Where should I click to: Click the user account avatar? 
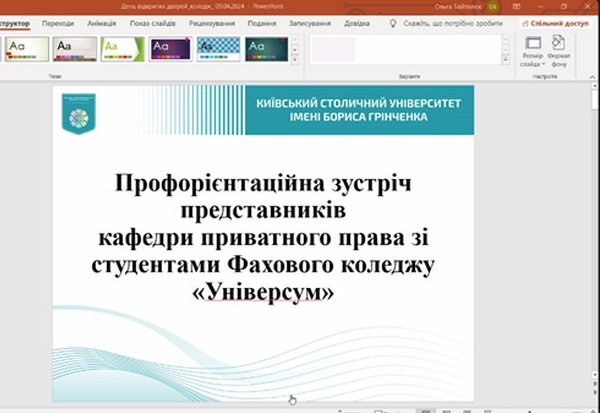click(x=493, y=7)
